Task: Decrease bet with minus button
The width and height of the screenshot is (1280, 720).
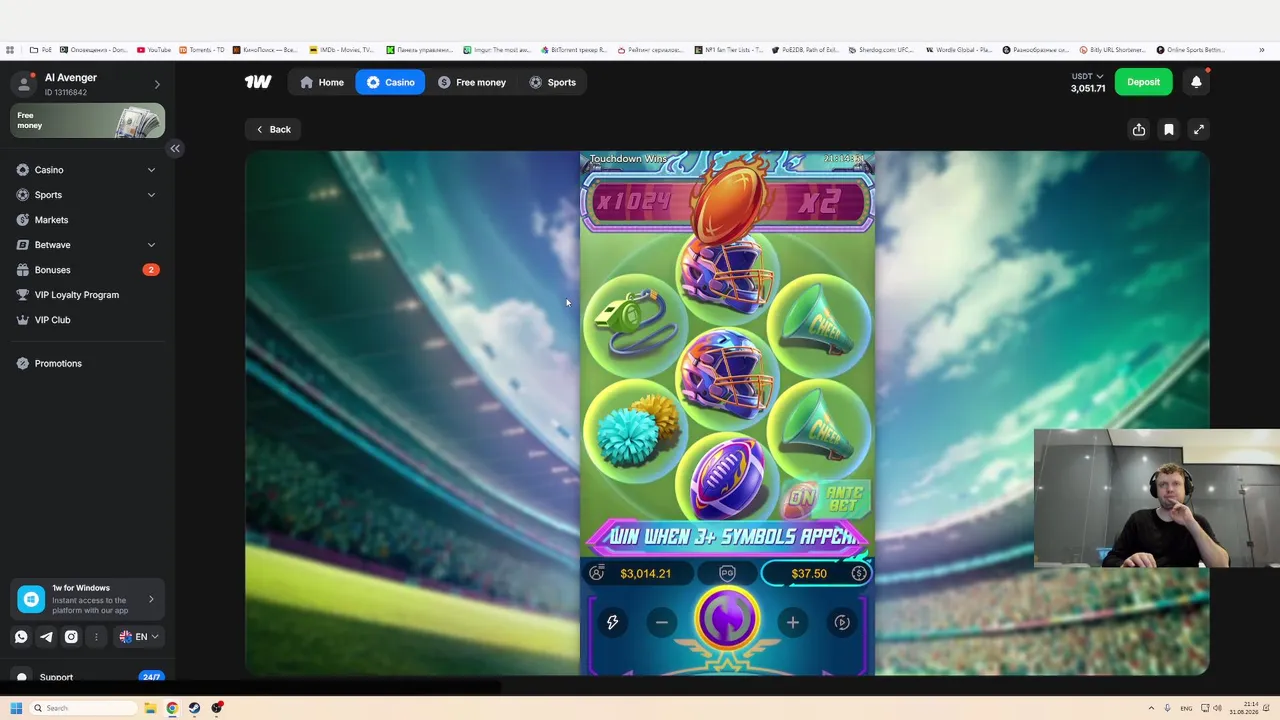Action: click(661, 622)
